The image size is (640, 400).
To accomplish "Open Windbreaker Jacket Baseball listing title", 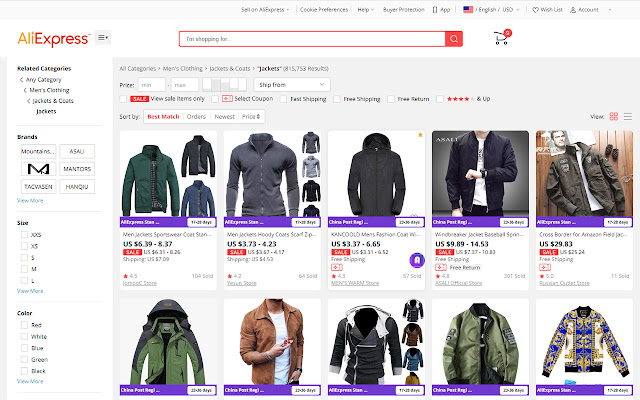I will pyautogui.click(x=480, y=235).
